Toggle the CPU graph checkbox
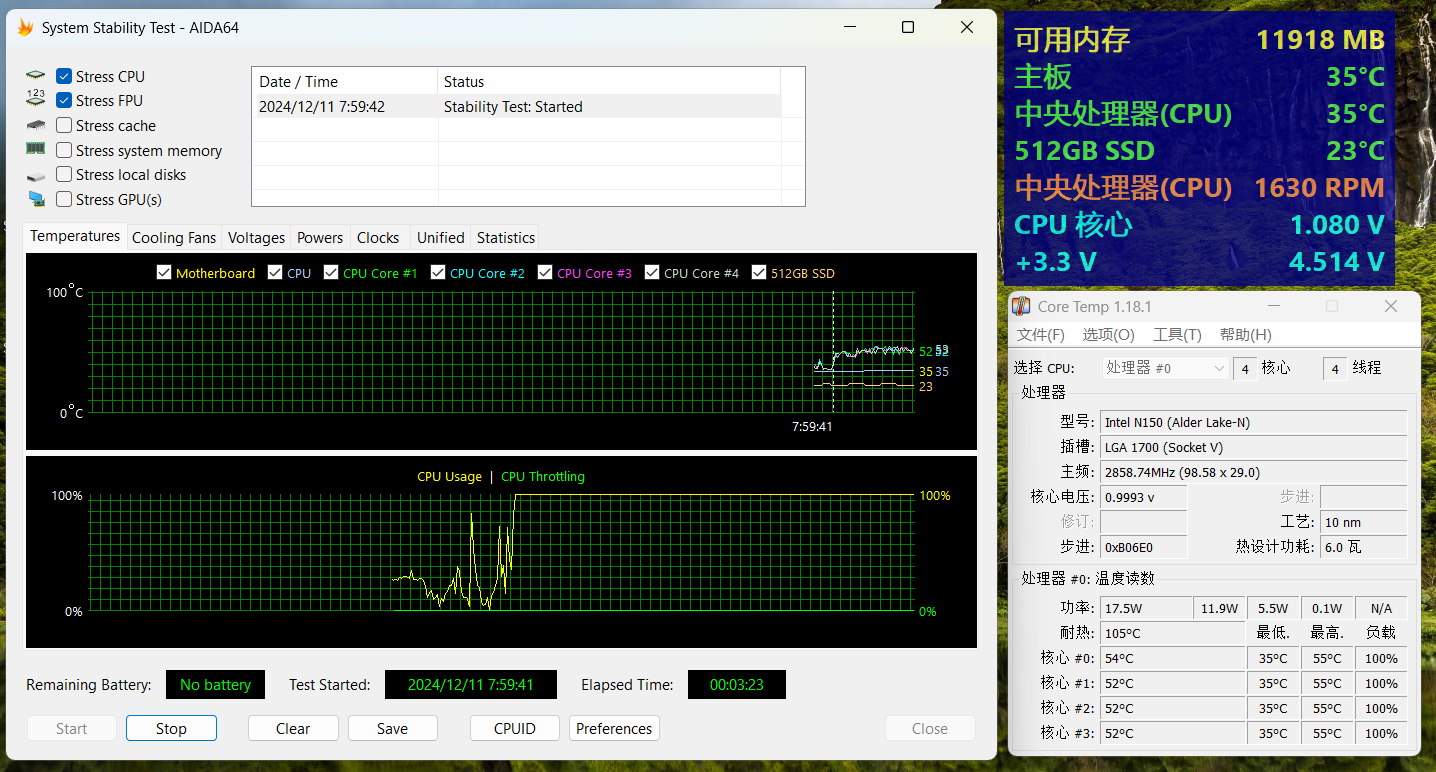The width and height of the screenshot is (1436, 772). tap(275, 273)
